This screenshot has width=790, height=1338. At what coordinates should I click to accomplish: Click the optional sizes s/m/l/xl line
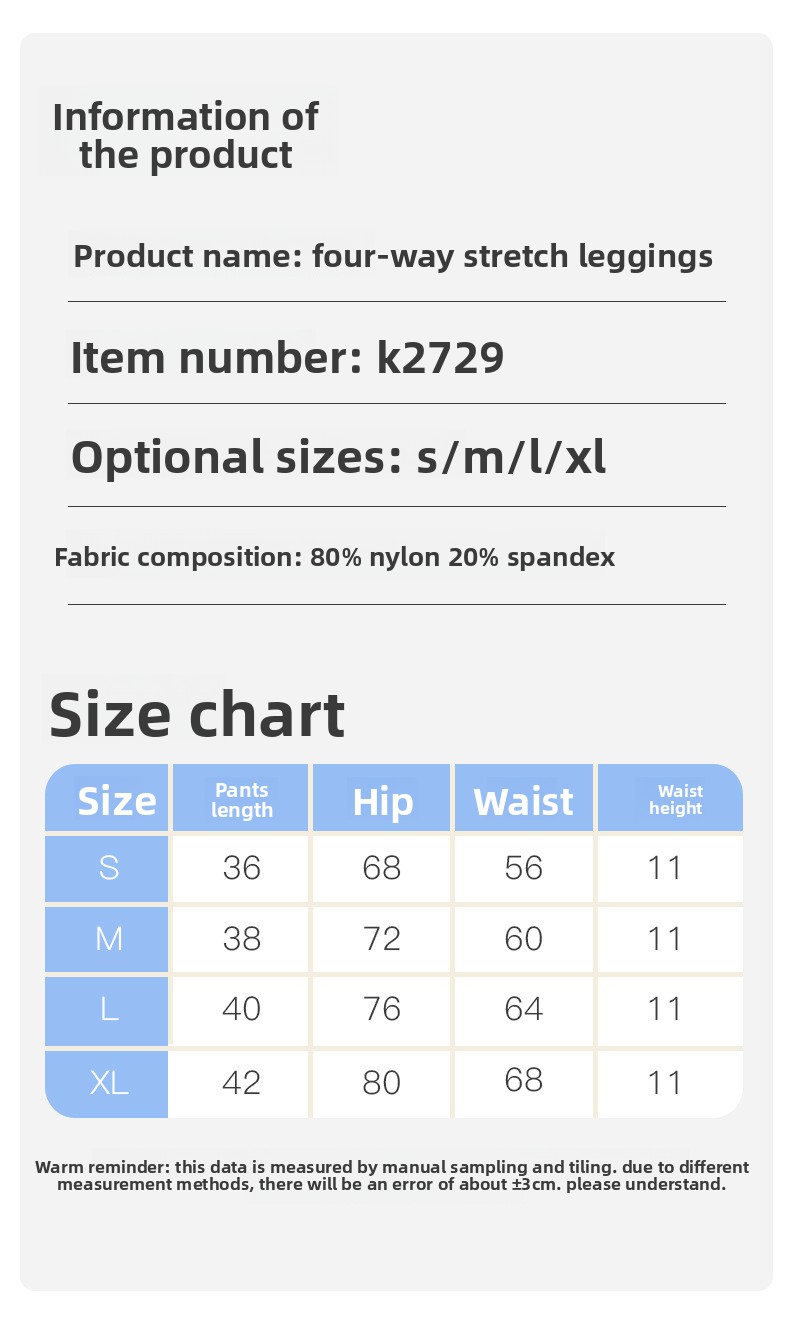click(x=338, y=457)
